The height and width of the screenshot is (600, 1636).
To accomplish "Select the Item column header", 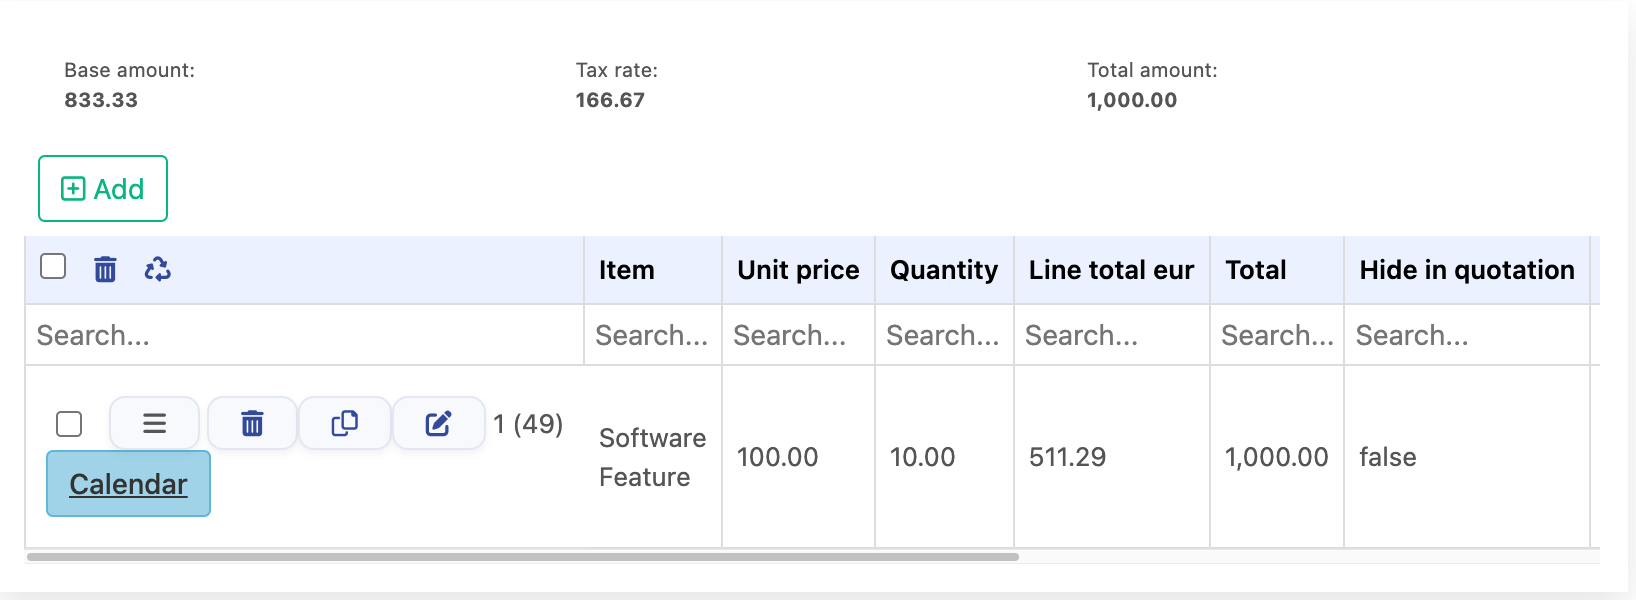I will [626, 270].
